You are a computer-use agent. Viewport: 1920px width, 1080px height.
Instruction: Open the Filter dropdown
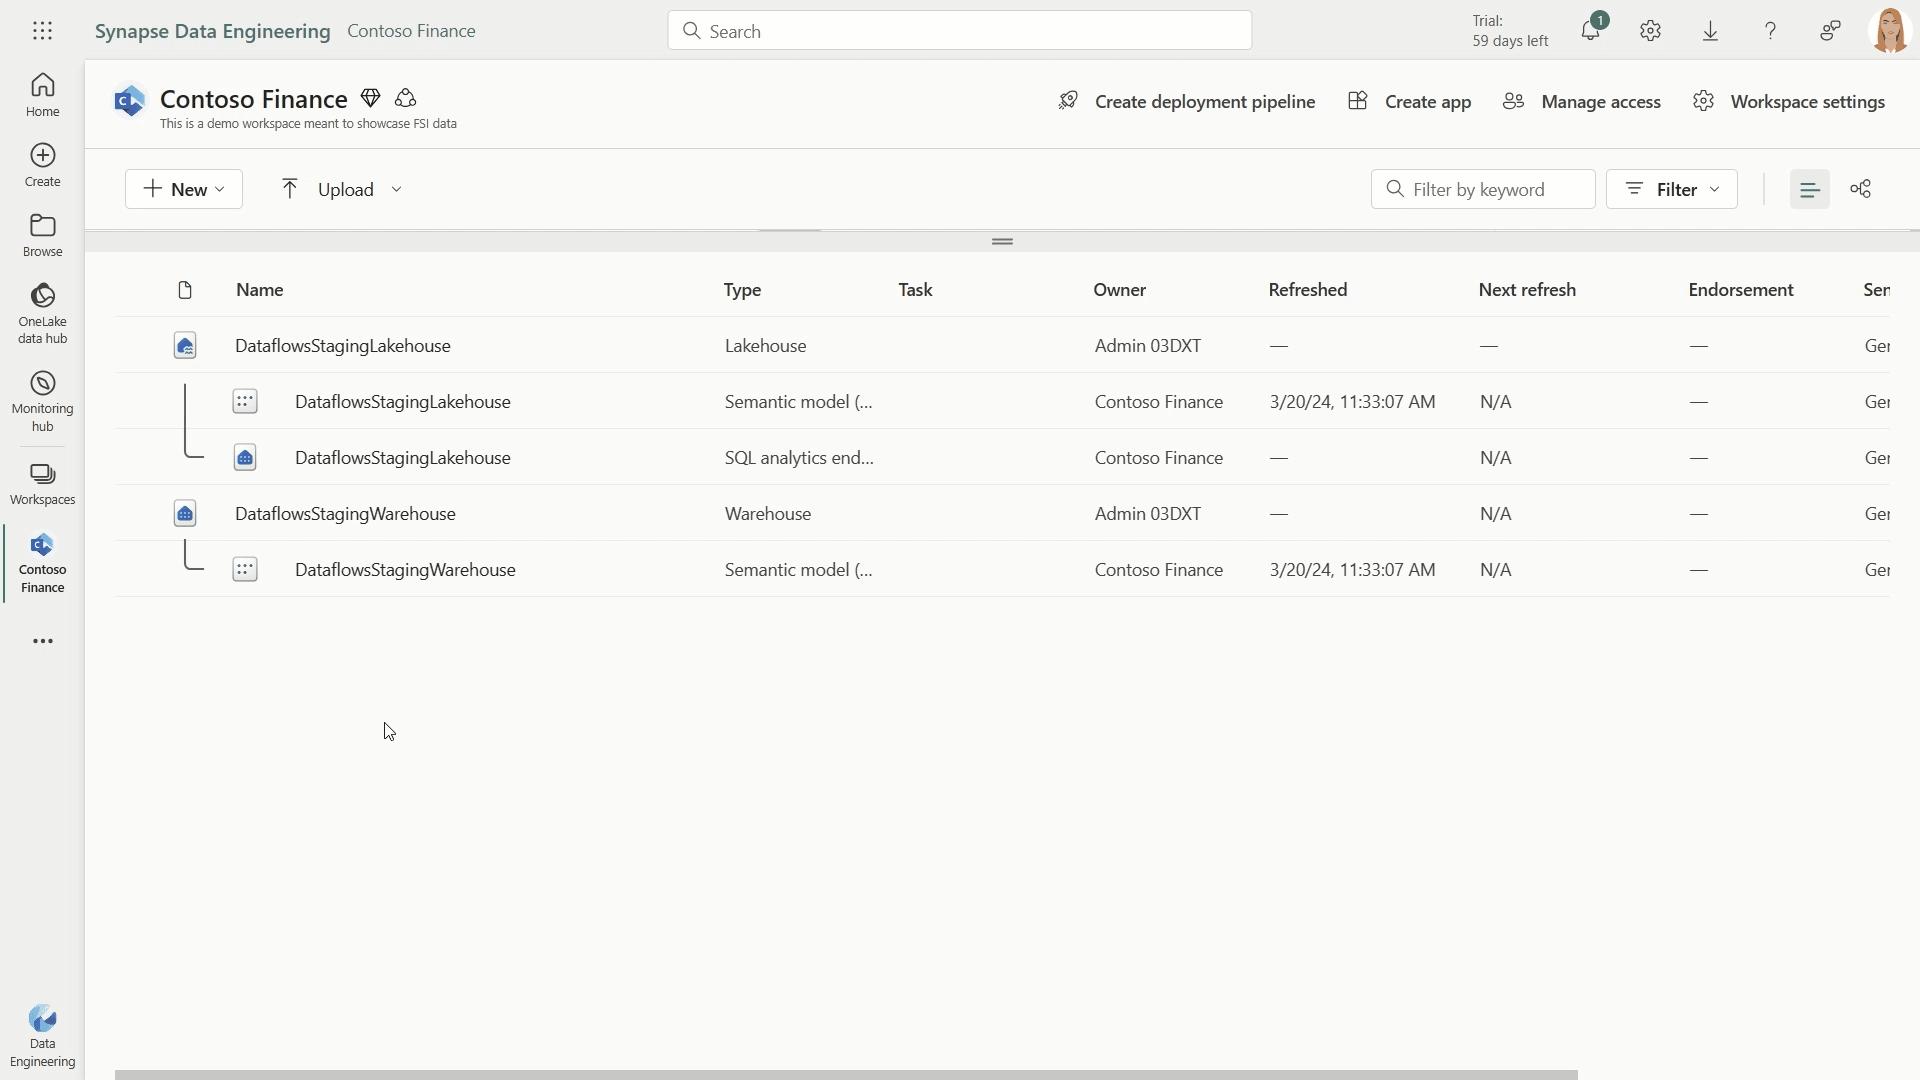[1671, 189]
